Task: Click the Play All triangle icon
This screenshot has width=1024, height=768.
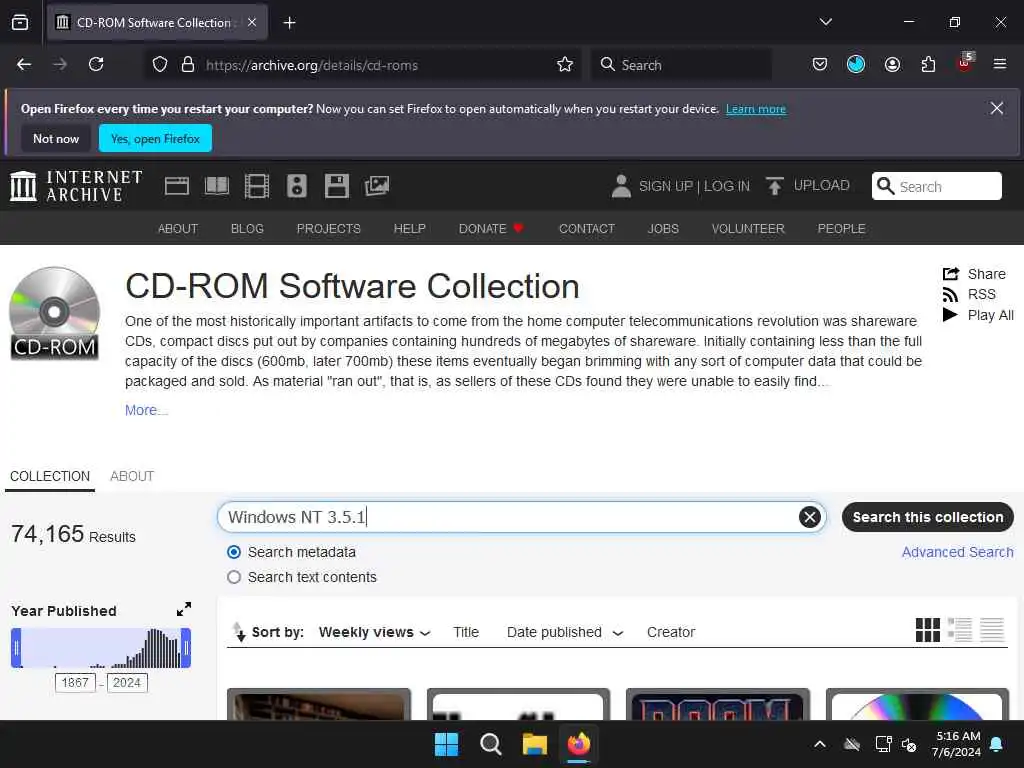Action: tap(950, 315)
